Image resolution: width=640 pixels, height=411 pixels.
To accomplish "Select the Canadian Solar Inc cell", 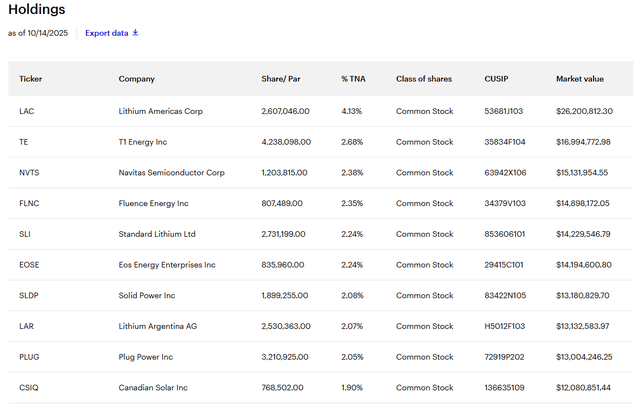I will [153, 388].
